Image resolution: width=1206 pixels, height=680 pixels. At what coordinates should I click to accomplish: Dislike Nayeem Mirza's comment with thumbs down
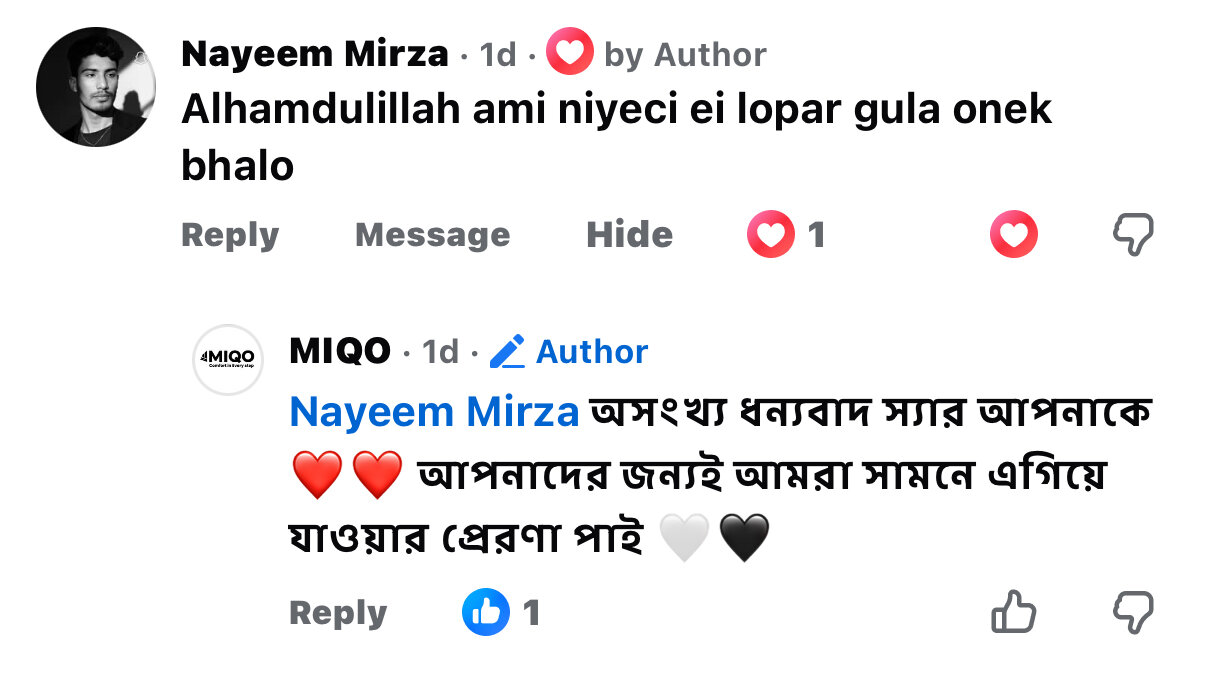(1133, 235)
